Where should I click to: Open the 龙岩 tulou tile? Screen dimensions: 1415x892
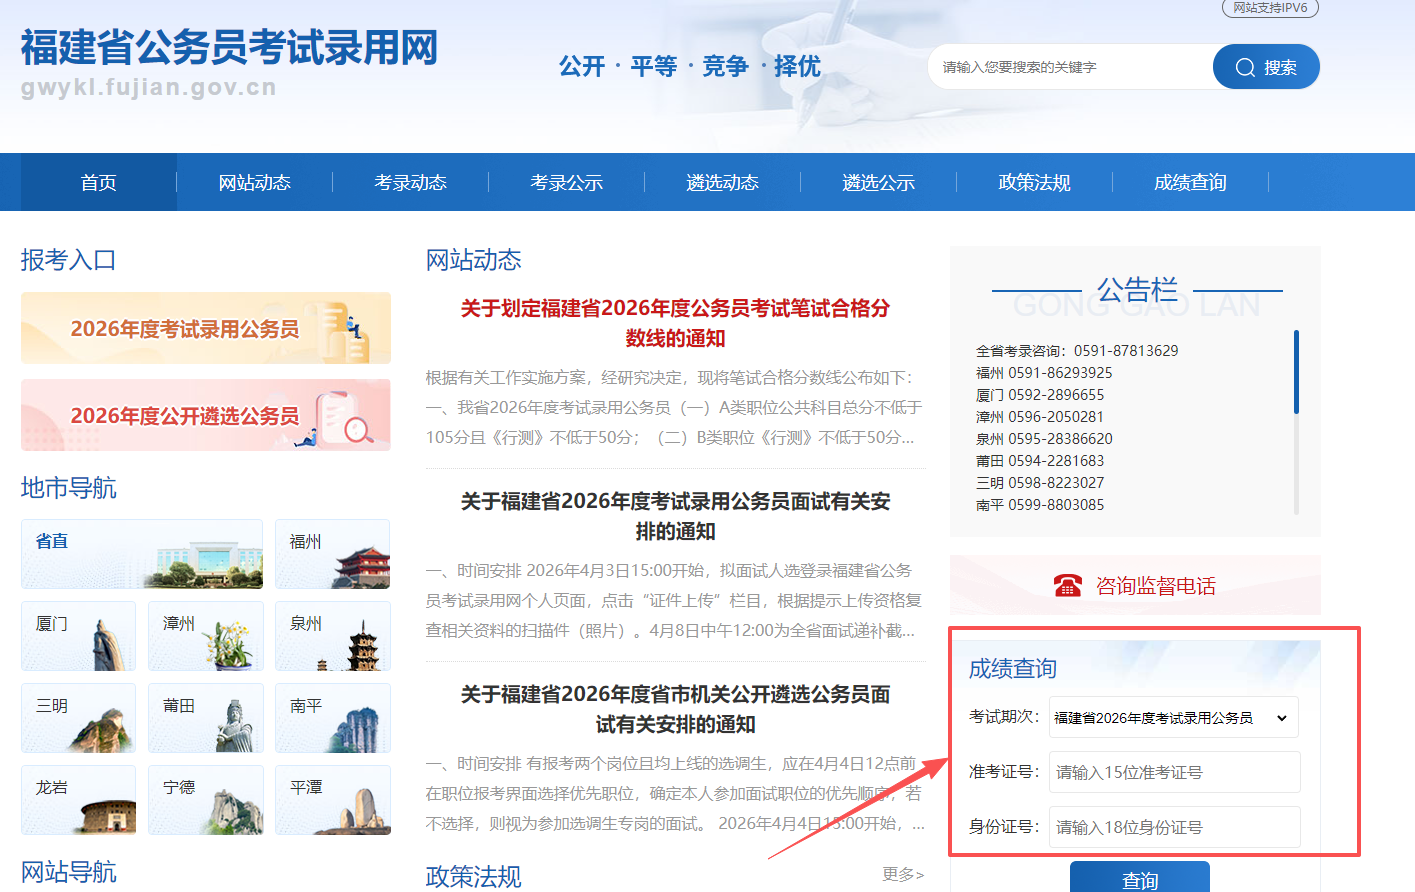78,800
